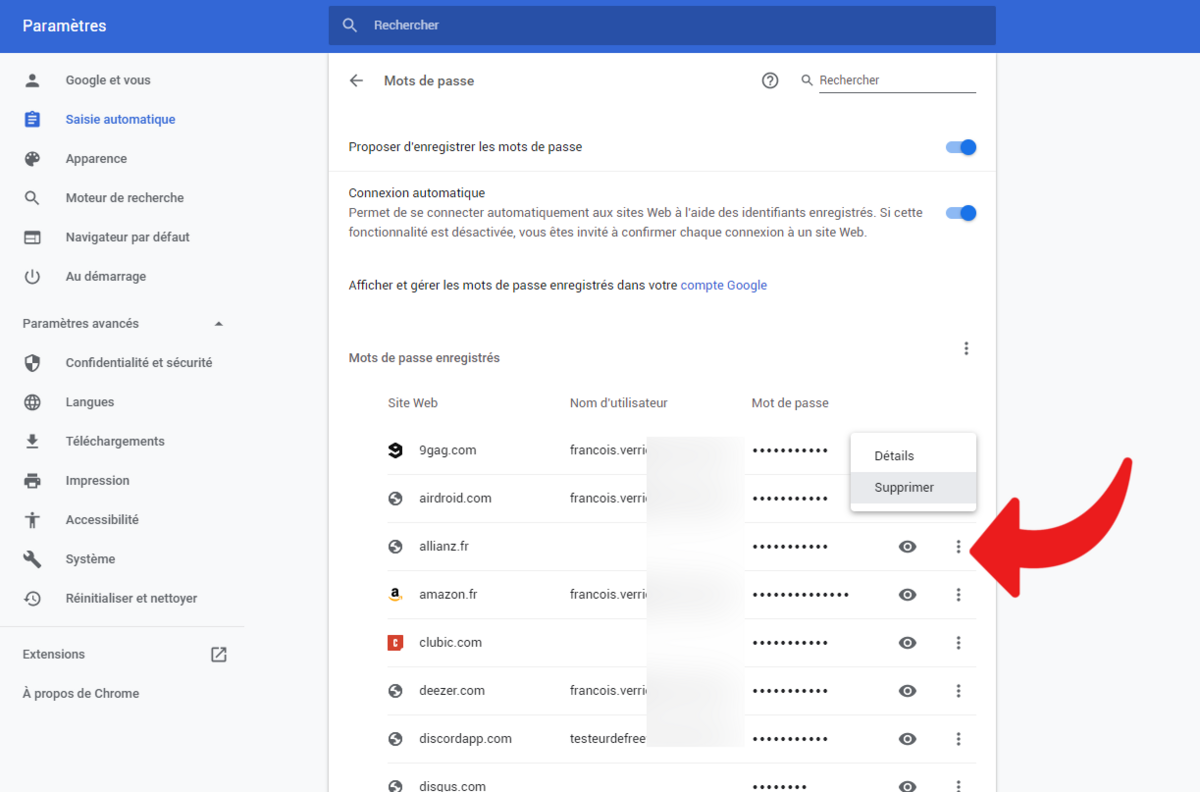1200x792 pixels.
Task: Open Réinitialiser et nettoyer section
Action: pyautogui.click(x=131, y=598)
